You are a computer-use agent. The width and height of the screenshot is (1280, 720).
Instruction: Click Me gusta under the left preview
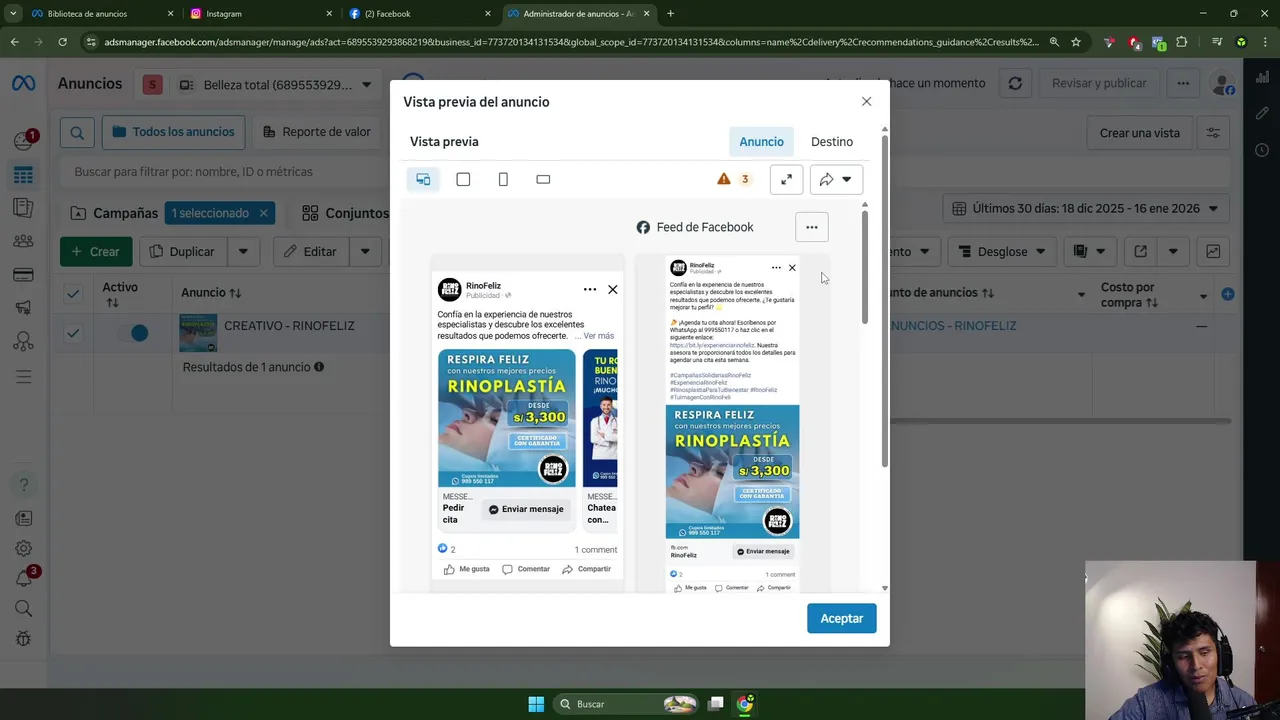click(467, 569)
